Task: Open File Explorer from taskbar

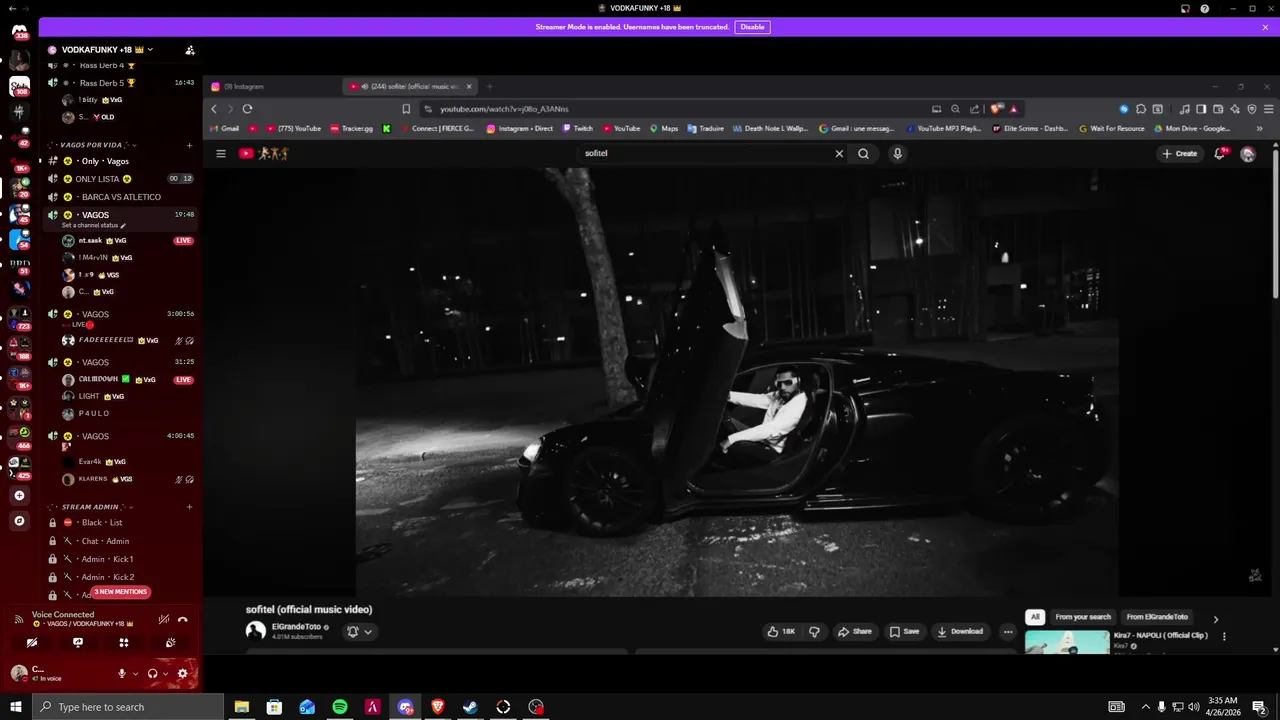Action: [241, 707]
